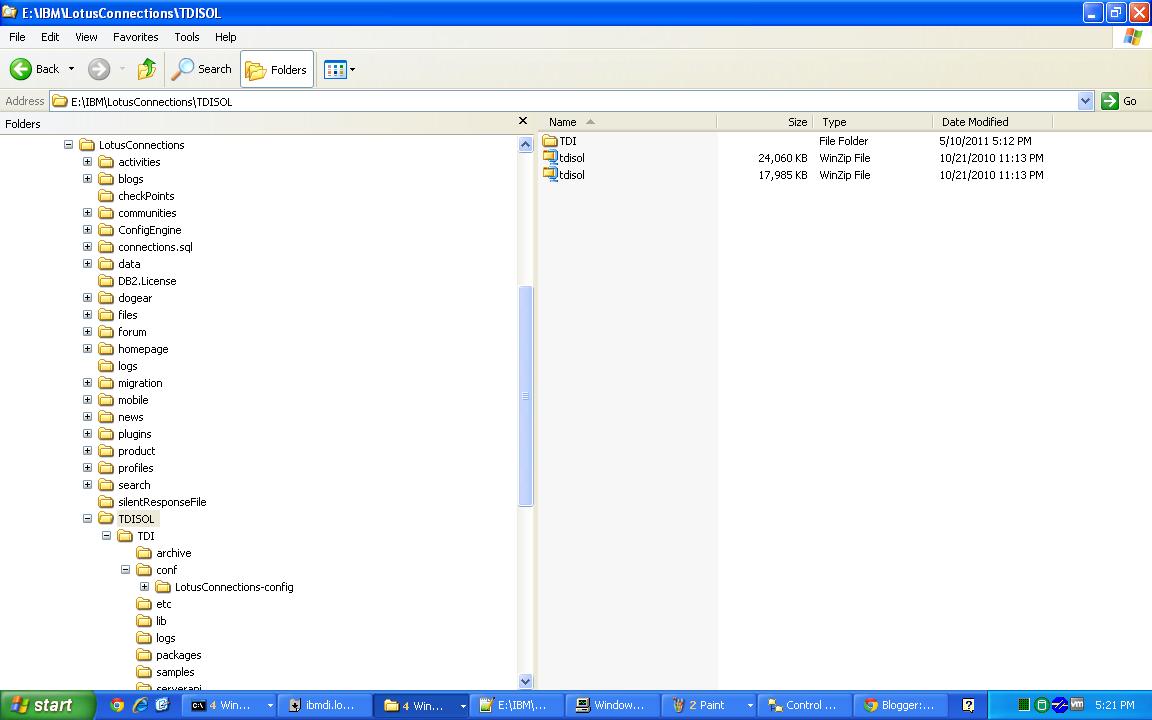Select the etc folder icon
This screenshot has height=720, width=1152.
[x=144, y=604]
